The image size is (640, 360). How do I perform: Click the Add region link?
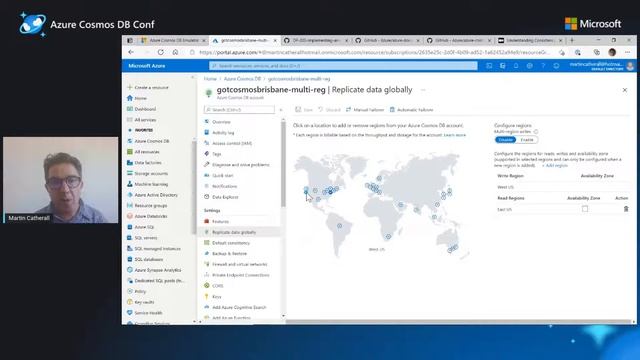tap(555, 166)
